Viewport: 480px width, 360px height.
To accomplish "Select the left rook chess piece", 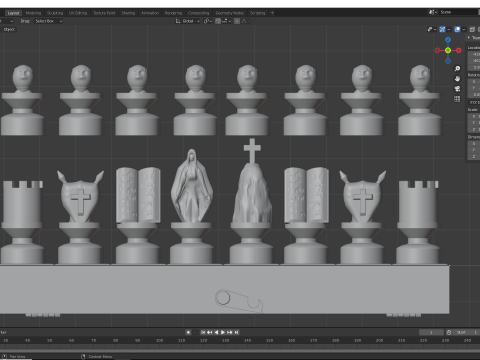I will click(x=22, y=222).
